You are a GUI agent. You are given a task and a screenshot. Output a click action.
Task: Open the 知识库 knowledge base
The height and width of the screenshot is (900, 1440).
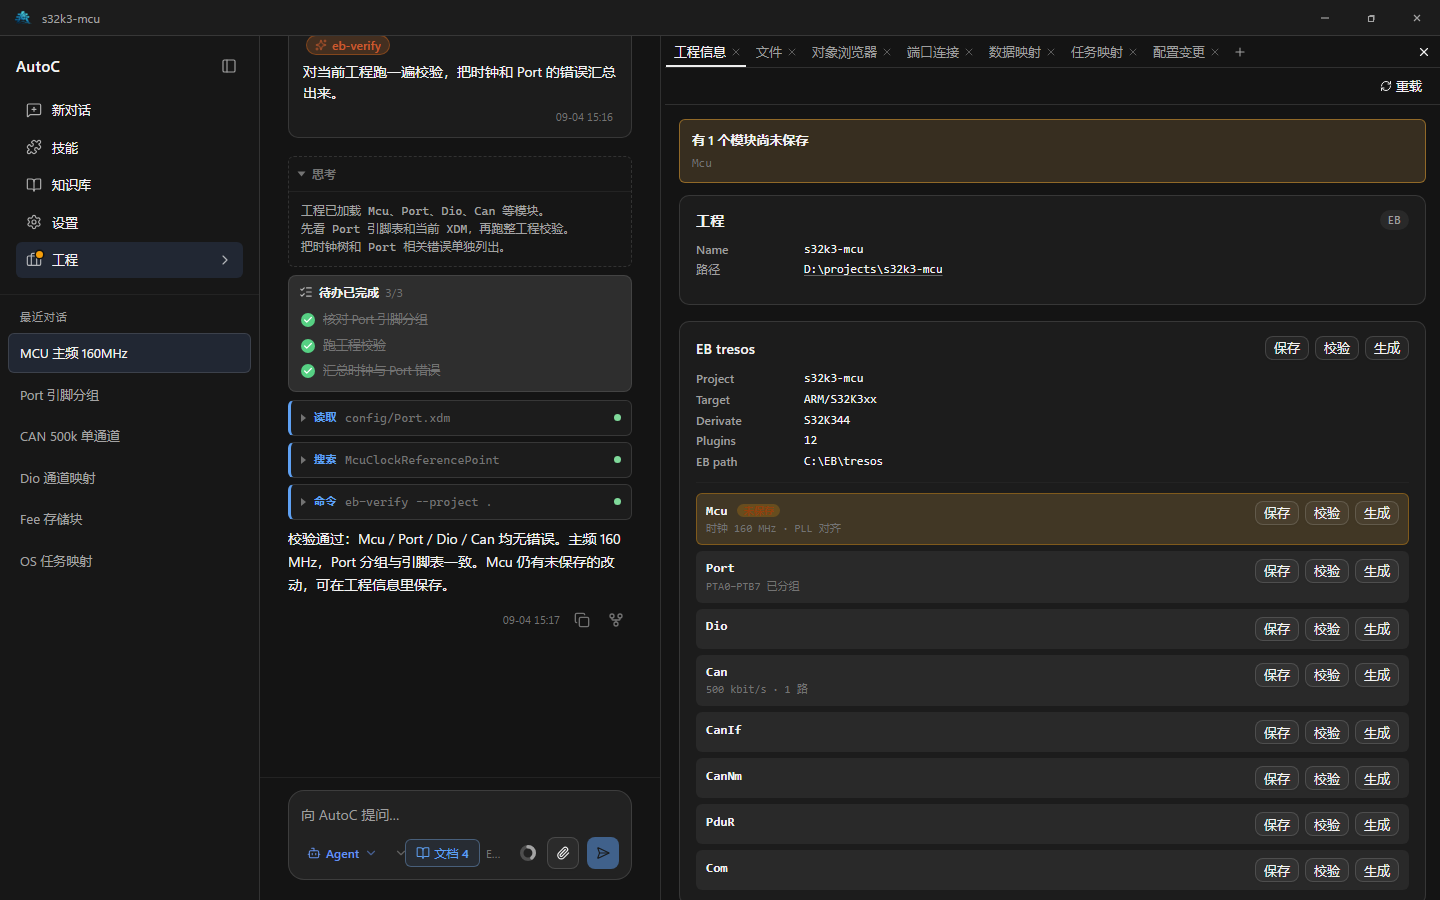click(x=129, y=185)
